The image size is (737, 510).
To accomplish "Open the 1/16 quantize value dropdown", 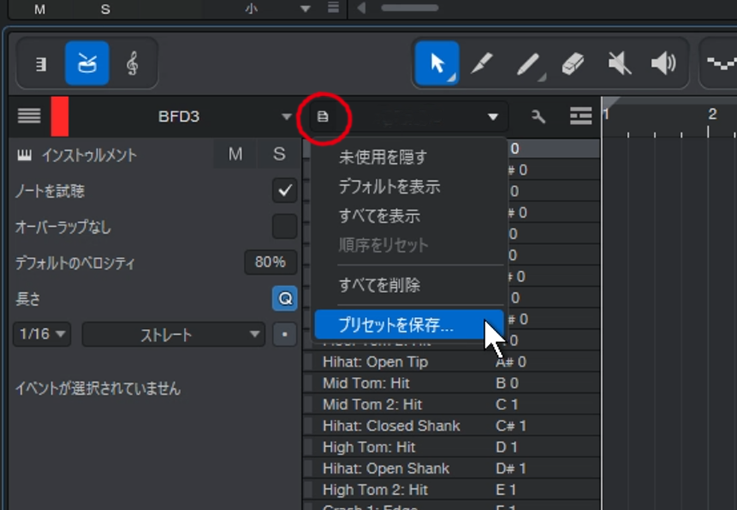I will [x=42, y=334].
